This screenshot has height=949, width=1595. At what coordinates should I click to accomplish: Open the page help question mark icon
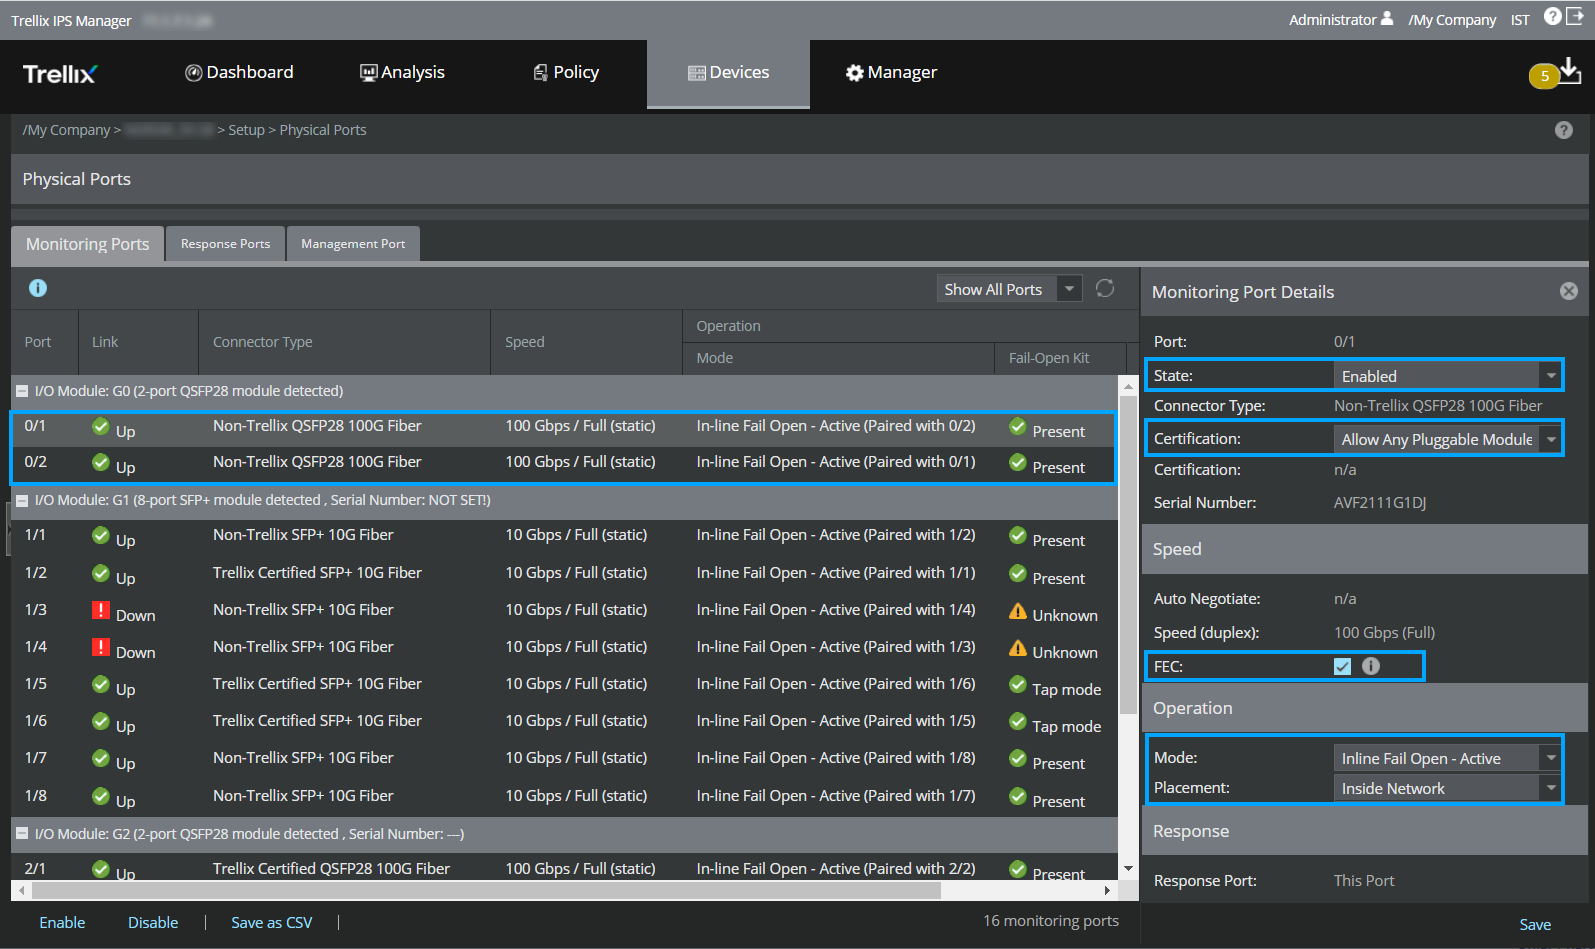point(1564,130)
